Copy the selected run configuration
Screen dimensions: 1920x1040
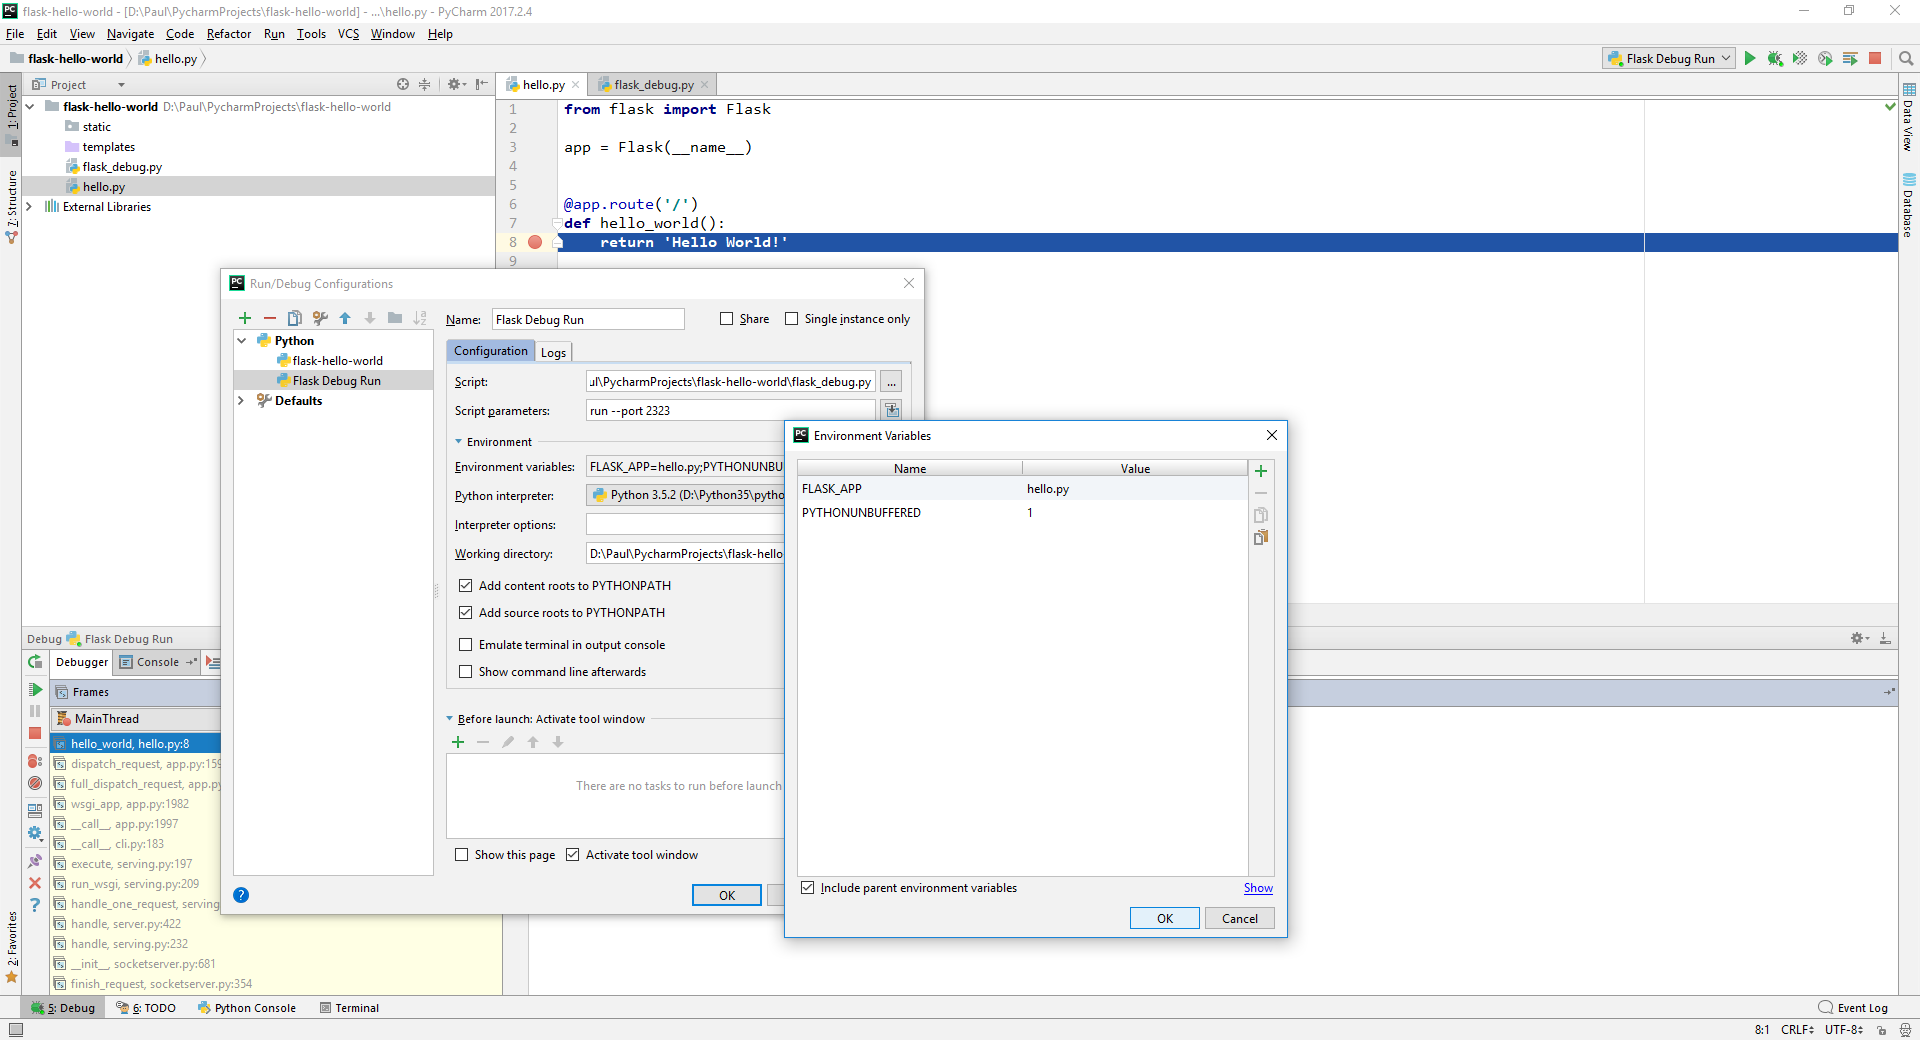coord(295,318)
